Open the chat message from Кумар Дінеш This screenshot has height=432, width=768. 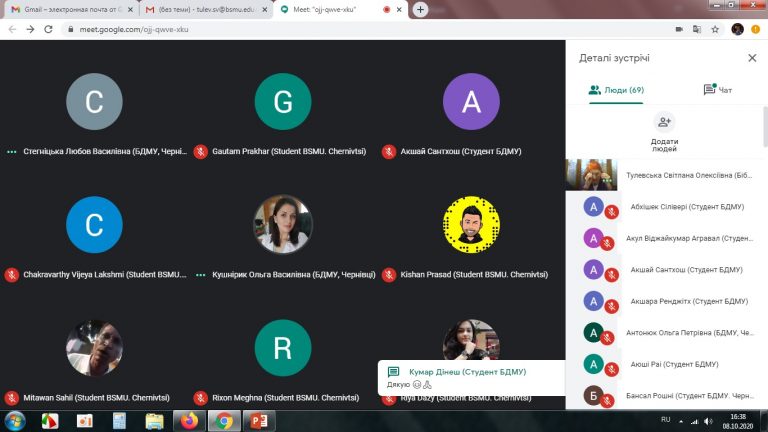468,377
